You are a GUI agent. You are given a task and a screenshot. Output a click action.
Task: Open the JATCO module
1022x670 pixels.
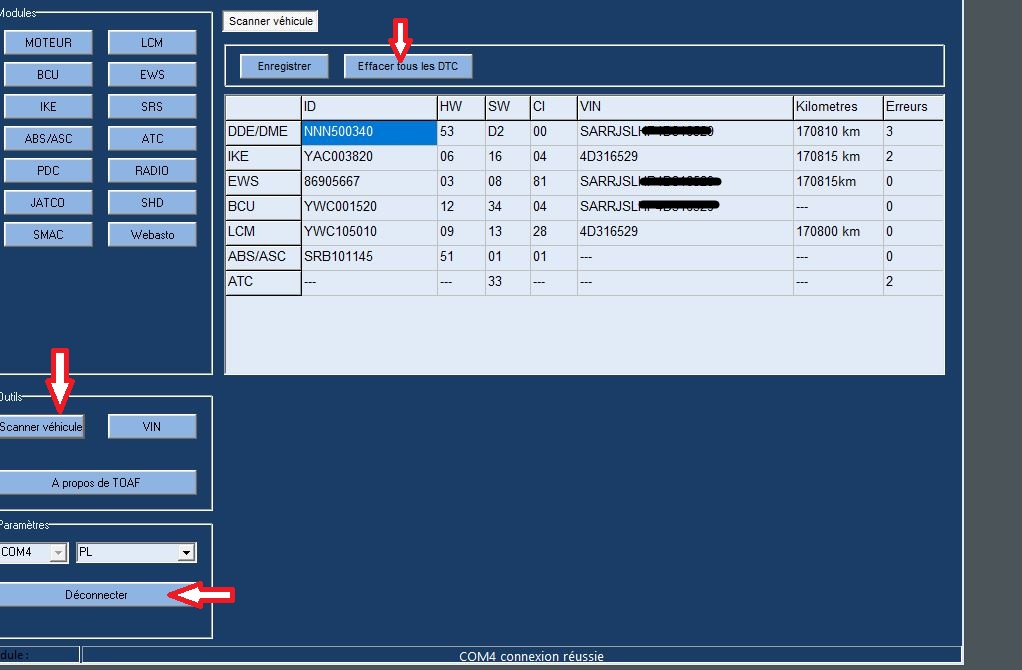(48, 203)
